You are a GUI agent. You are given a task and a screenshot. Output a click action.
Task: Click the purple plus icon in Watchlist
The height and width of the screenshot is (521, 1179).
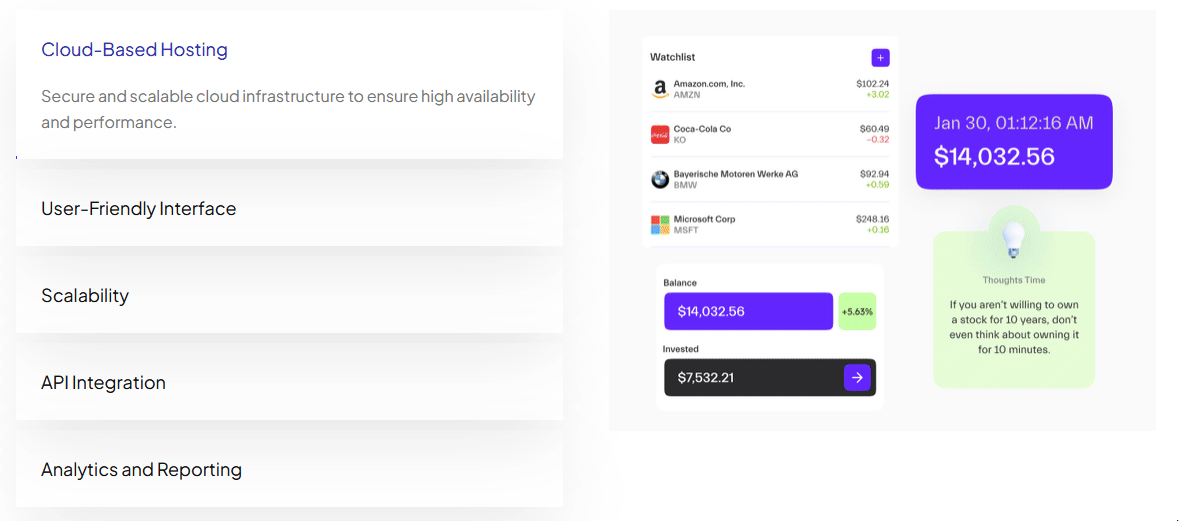(x=880, y=58)
